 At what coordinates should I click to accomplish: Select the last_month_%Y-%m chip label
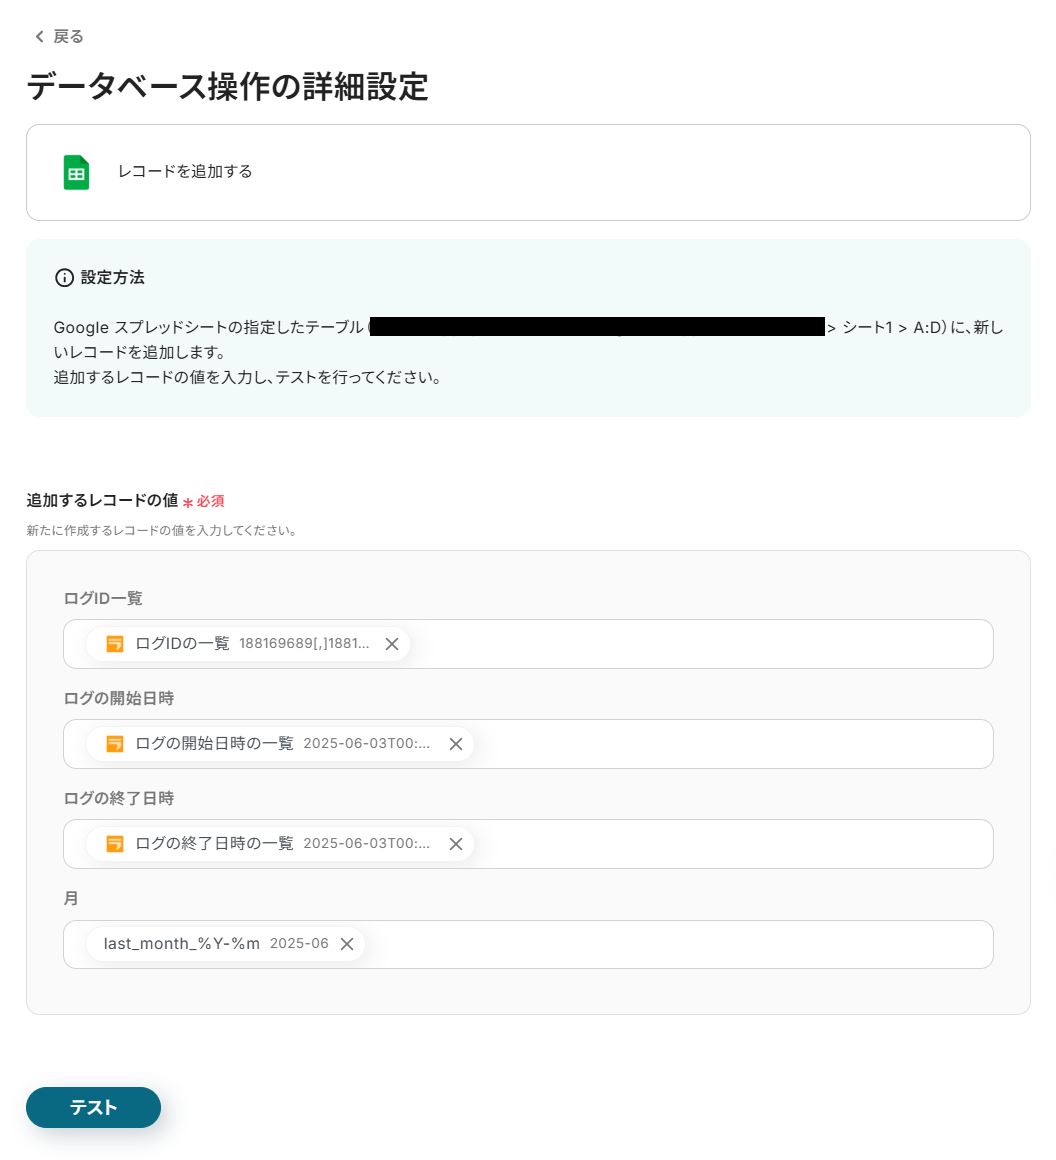point(182,944)
